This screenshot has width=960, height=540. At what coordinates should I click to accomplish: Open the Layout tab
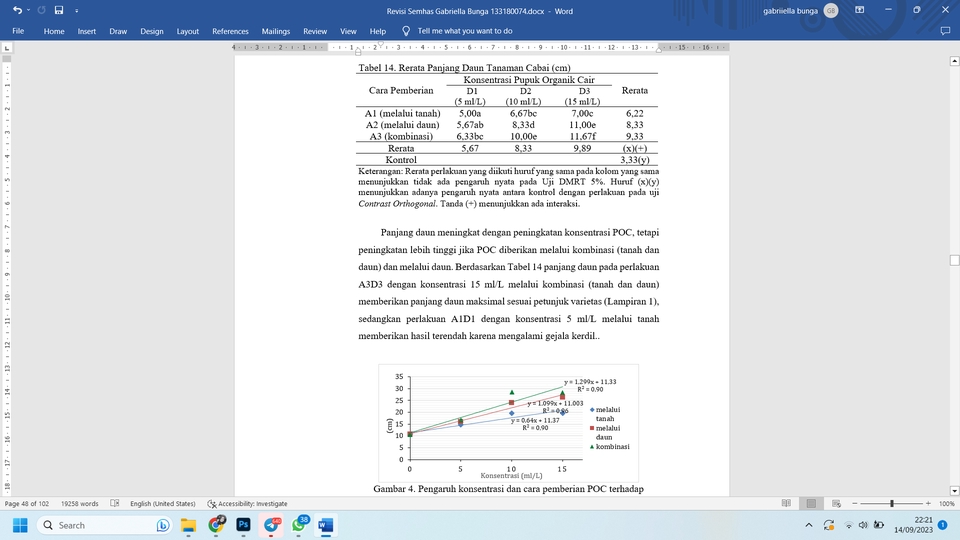(187, 31)
